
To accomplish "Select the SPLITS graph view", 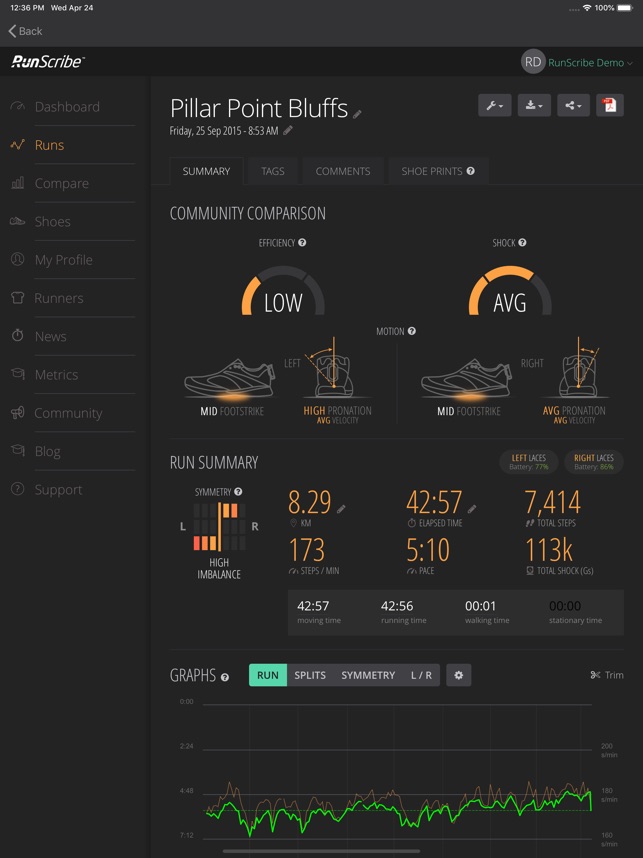I will point(310,675).
